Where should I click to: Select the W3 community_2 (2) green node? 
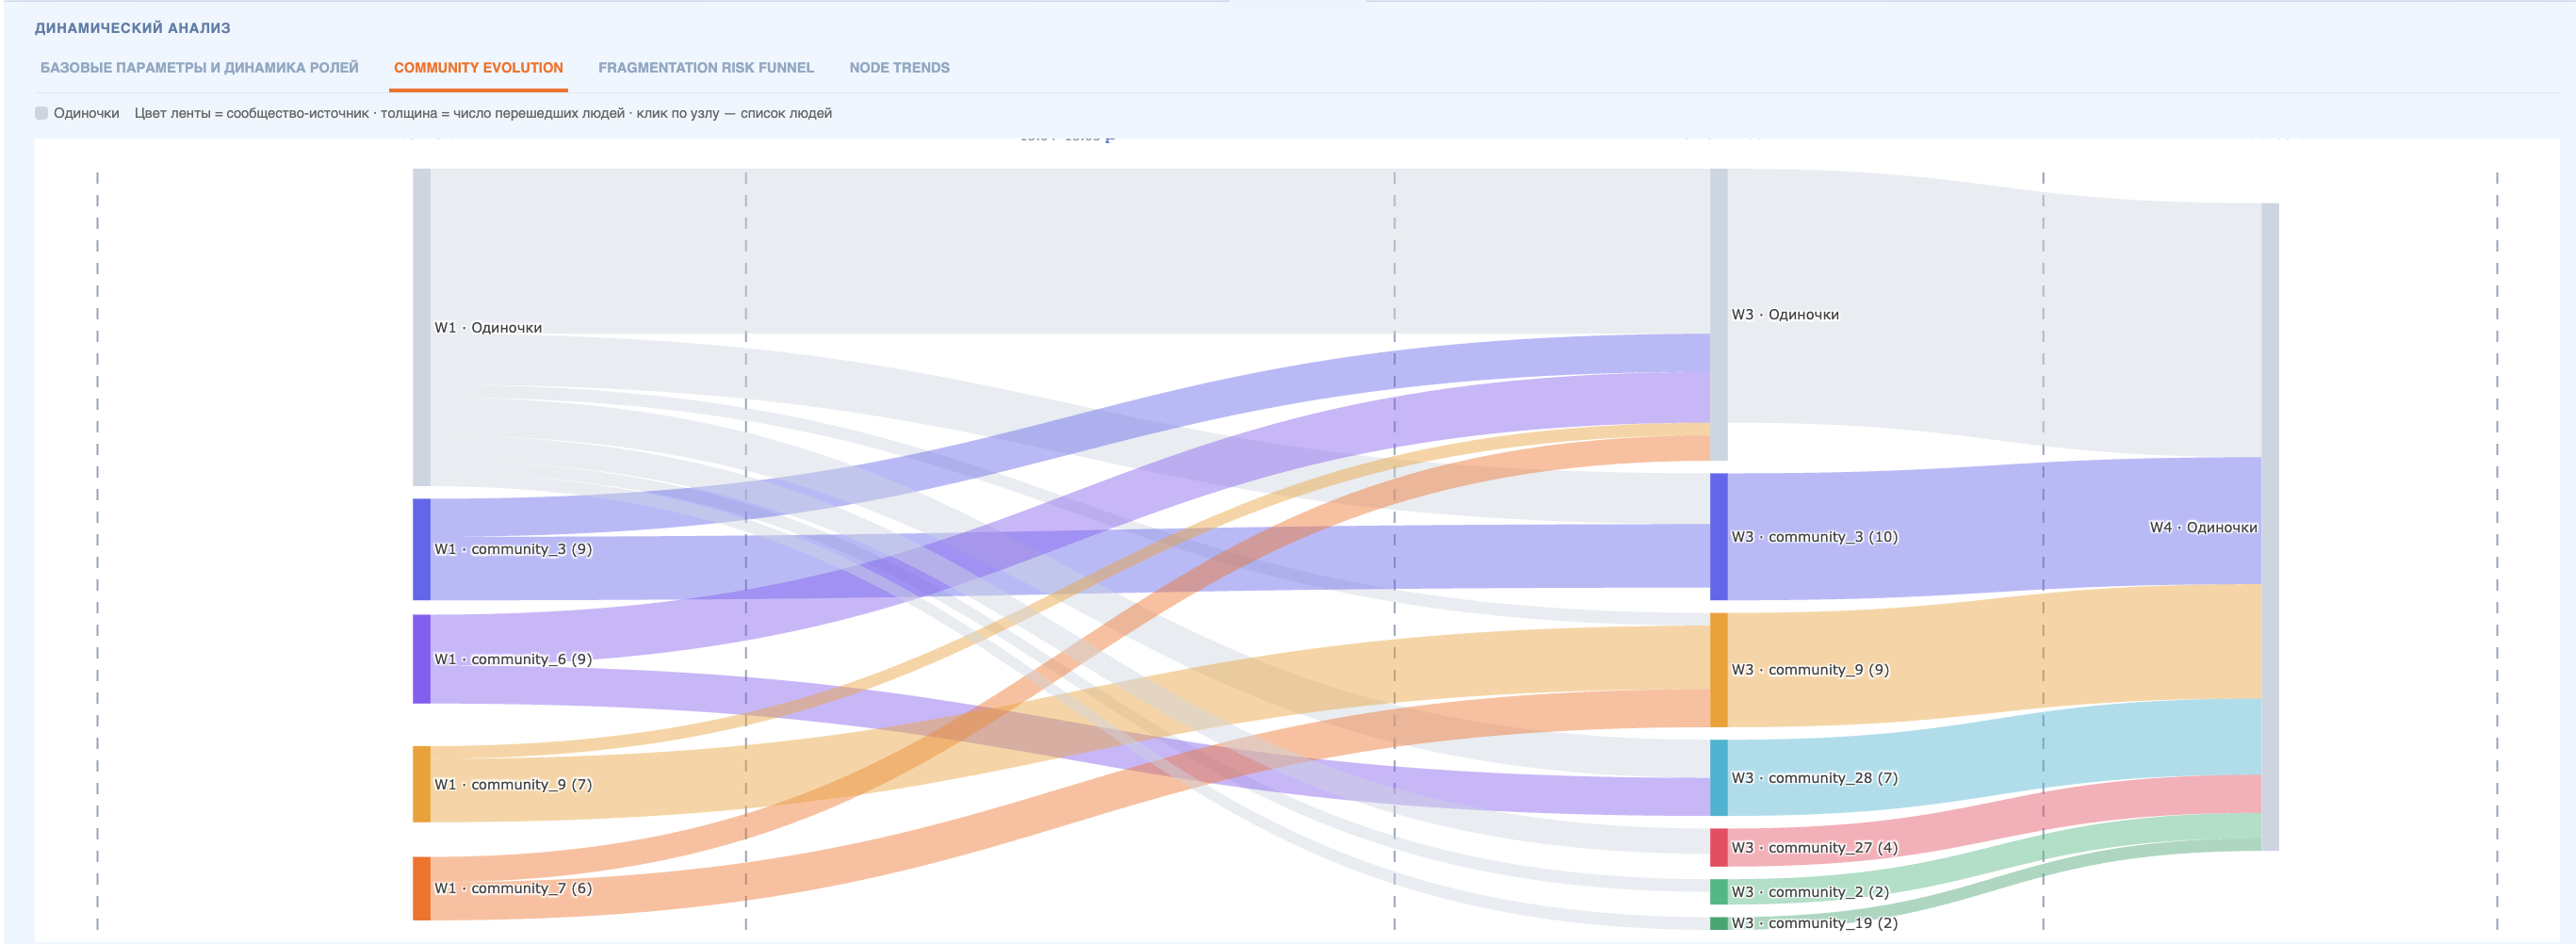pos(1718,892)
